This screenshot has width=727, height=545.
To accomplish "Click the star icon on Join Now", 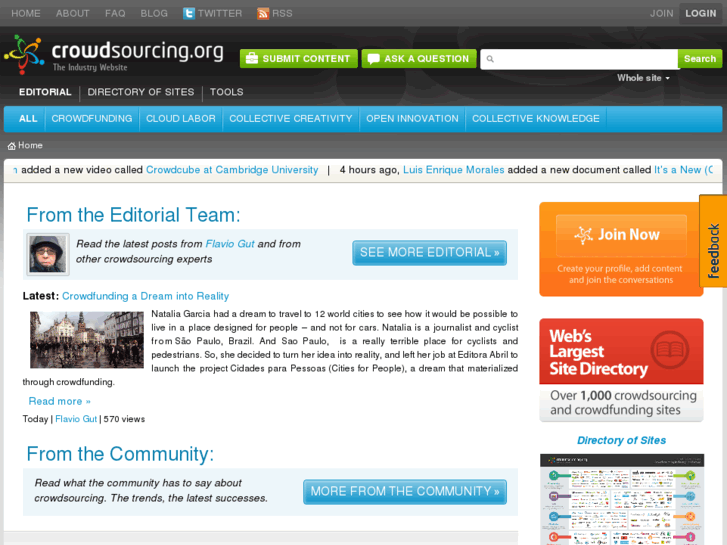I will pos(584,235).
